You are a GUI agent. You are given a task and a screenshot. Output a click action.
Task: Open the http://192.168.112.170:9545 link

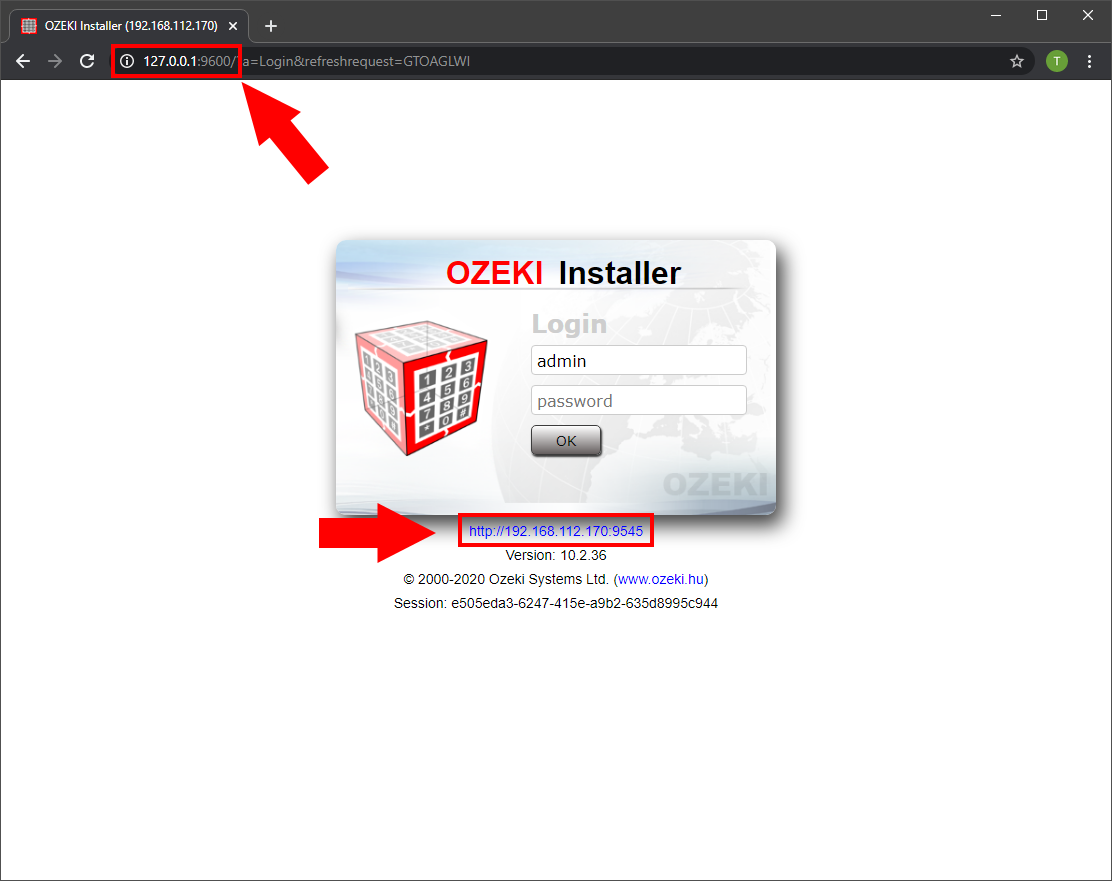556,531
